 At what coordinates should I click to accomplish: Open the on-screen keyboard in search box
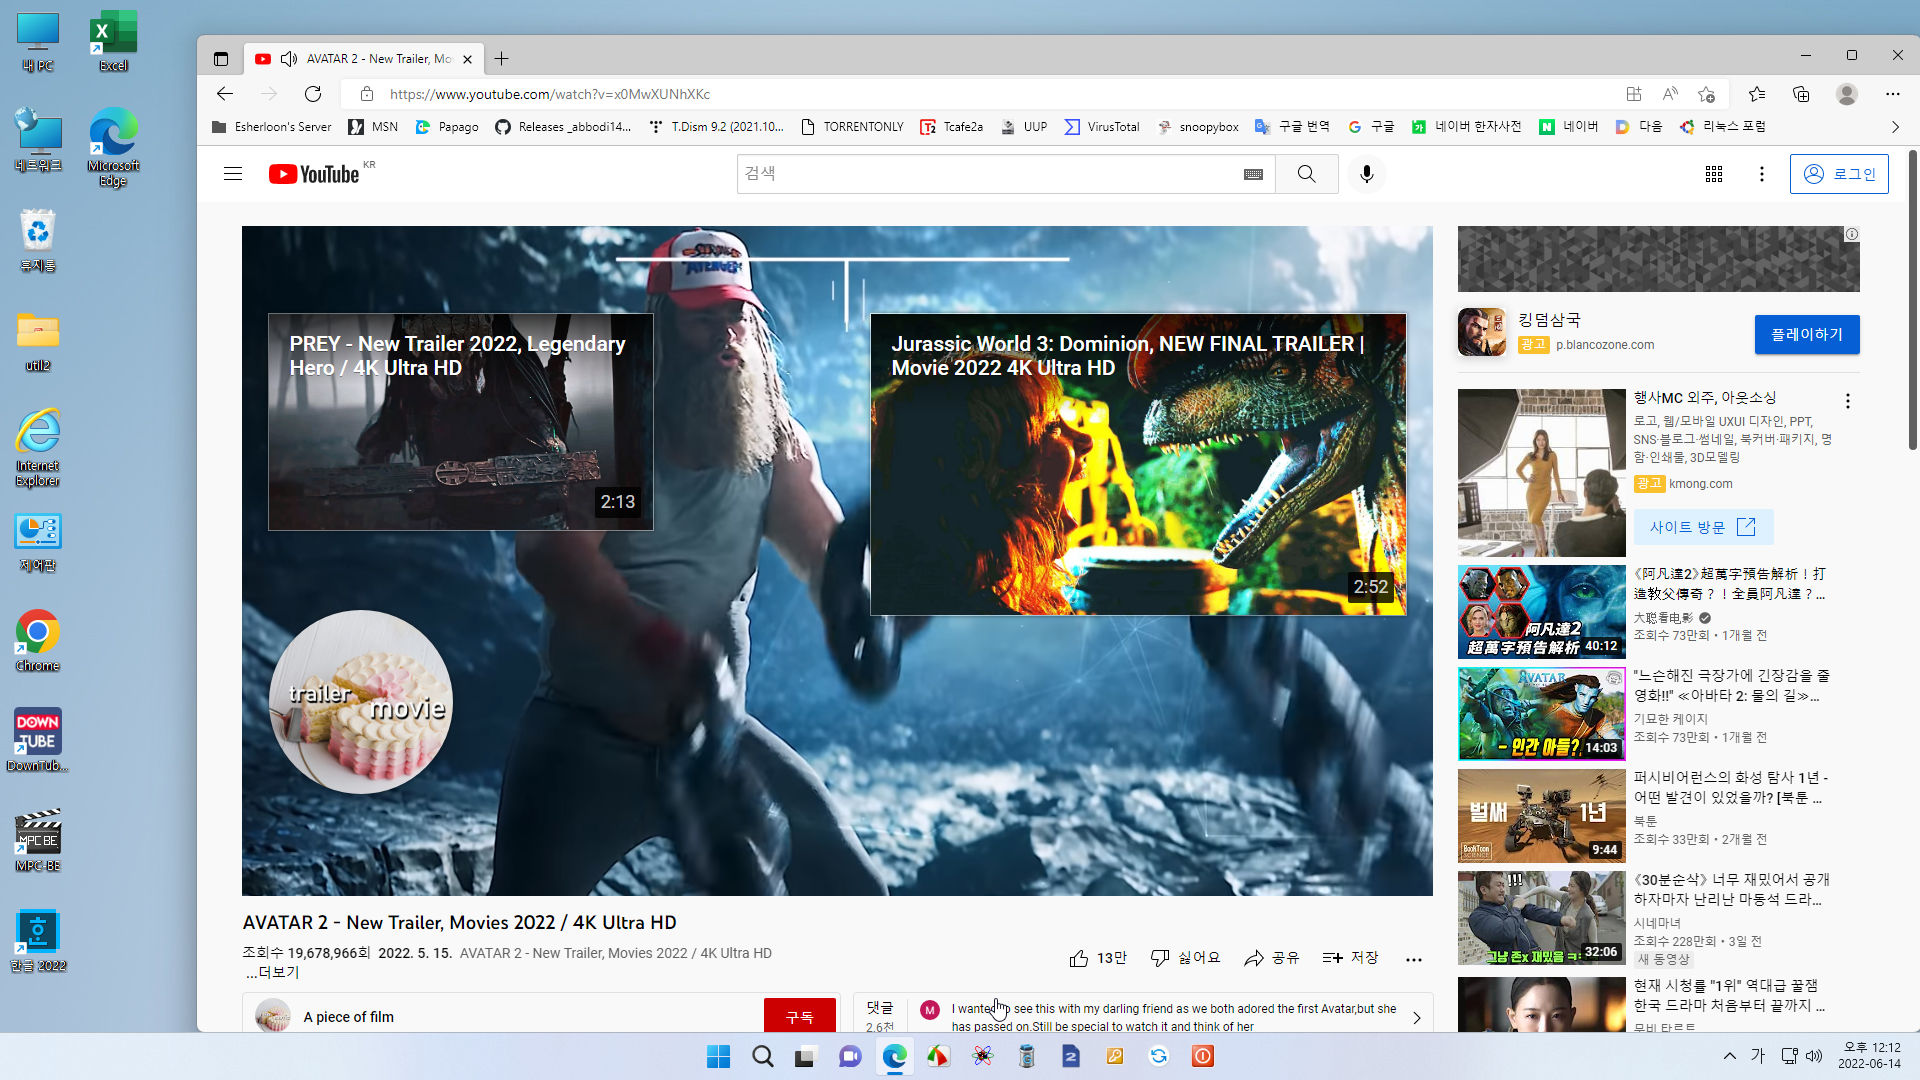click(1253, 174)
